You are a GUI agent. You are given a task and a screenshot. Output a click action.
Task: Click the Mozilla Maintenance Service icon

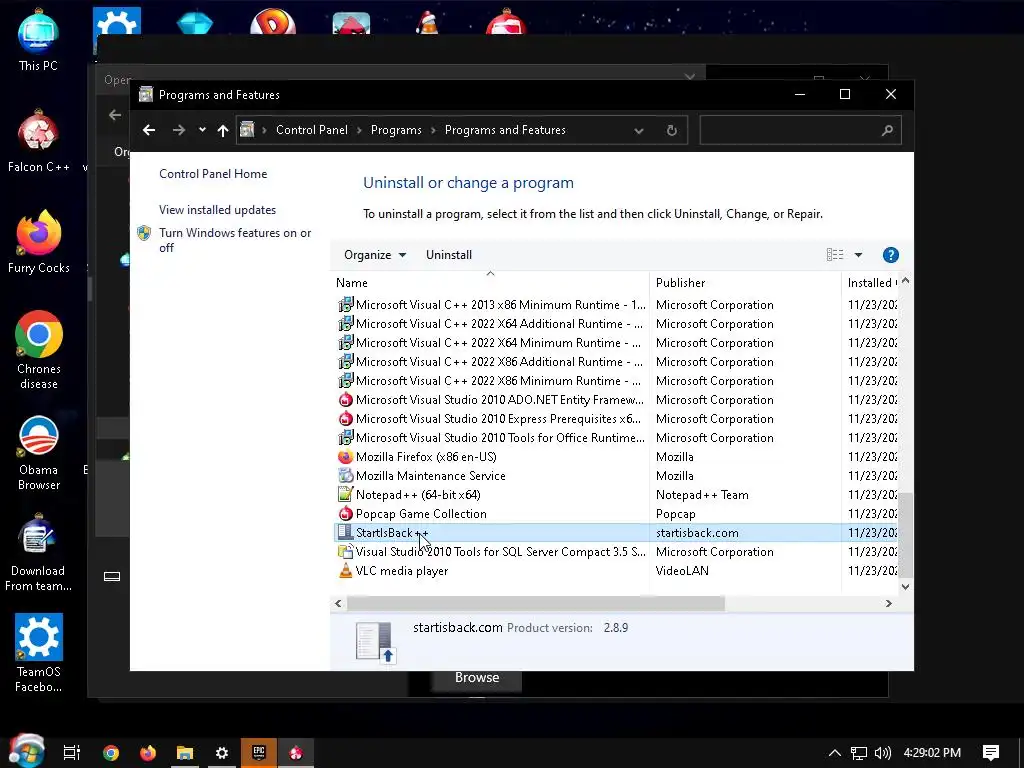[x=345, y=475]
